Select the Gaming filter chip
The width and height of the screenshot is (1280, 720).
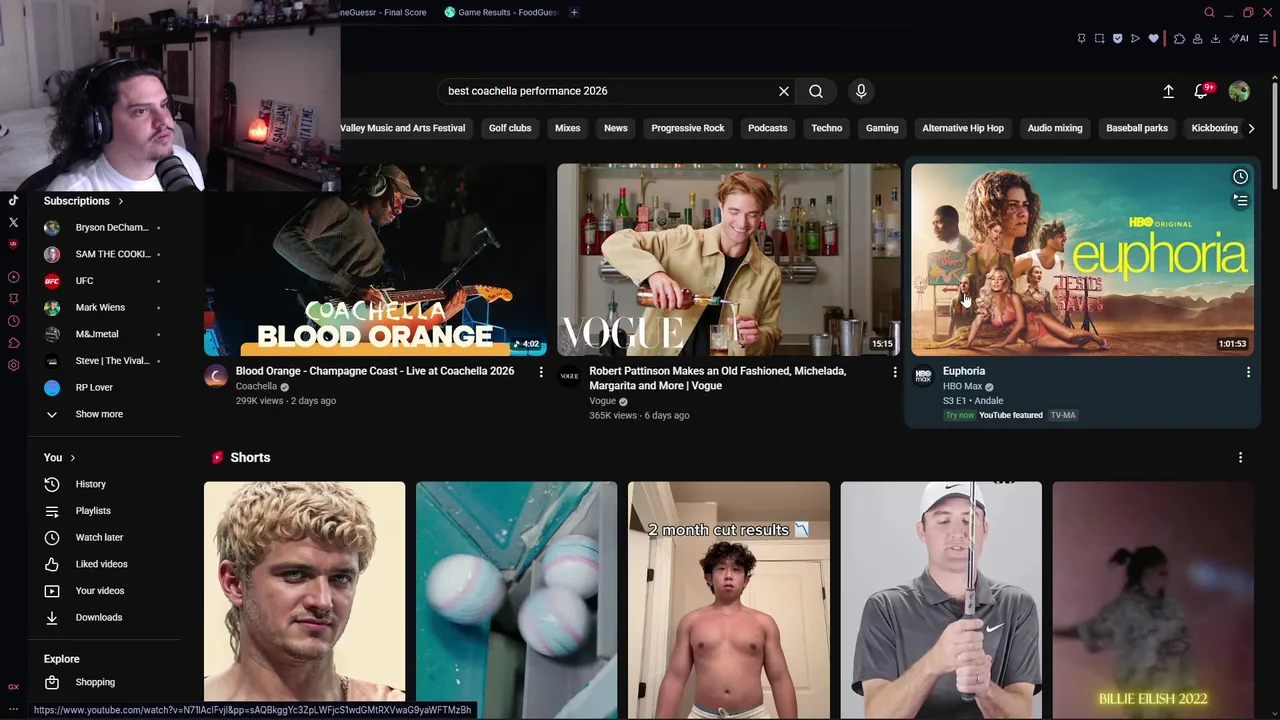coord(882,128)
